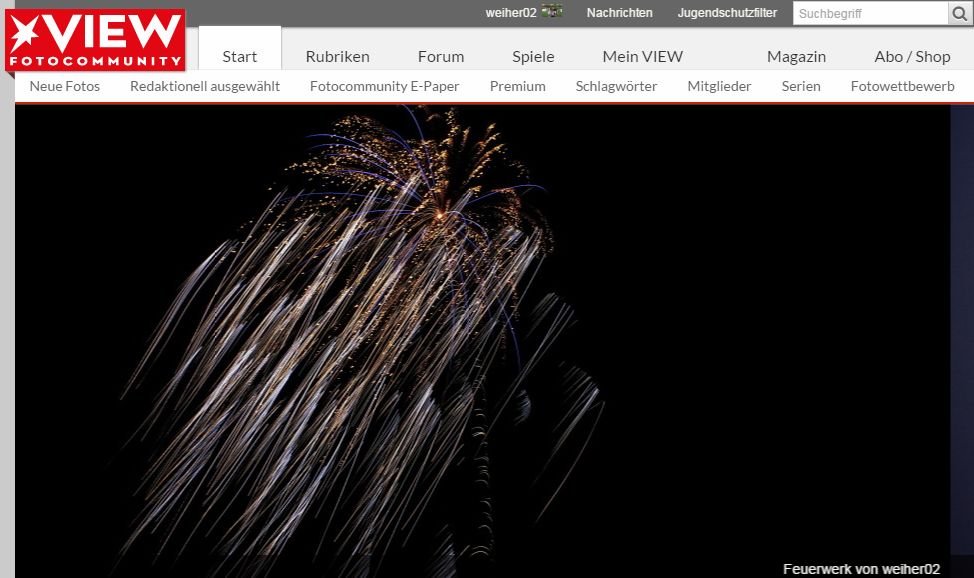Switch to the Rubriken tab
Viewport: 974px width, 578px height.
[337, 56]
